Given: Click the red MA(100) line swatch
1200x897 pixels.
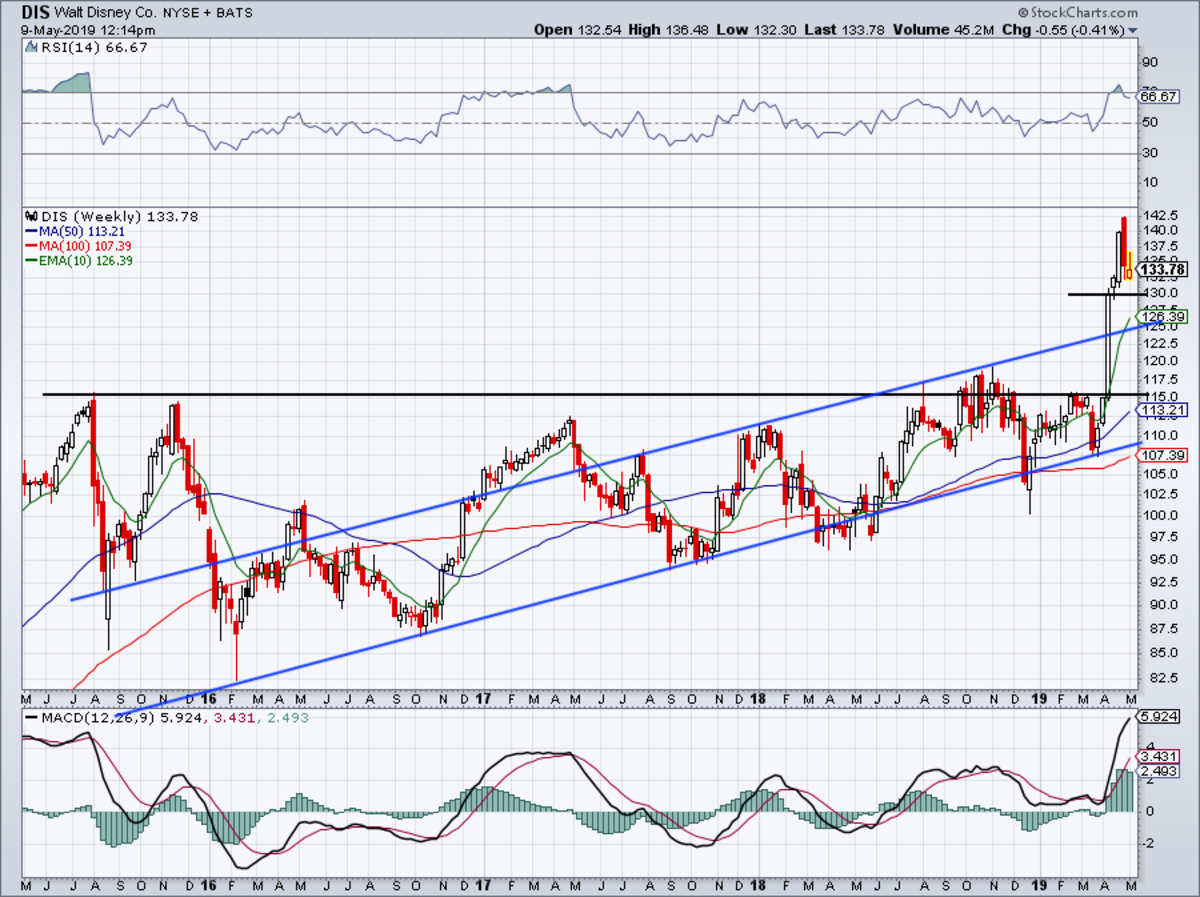Looking at the screenshot, I should [x=30, y=246].
